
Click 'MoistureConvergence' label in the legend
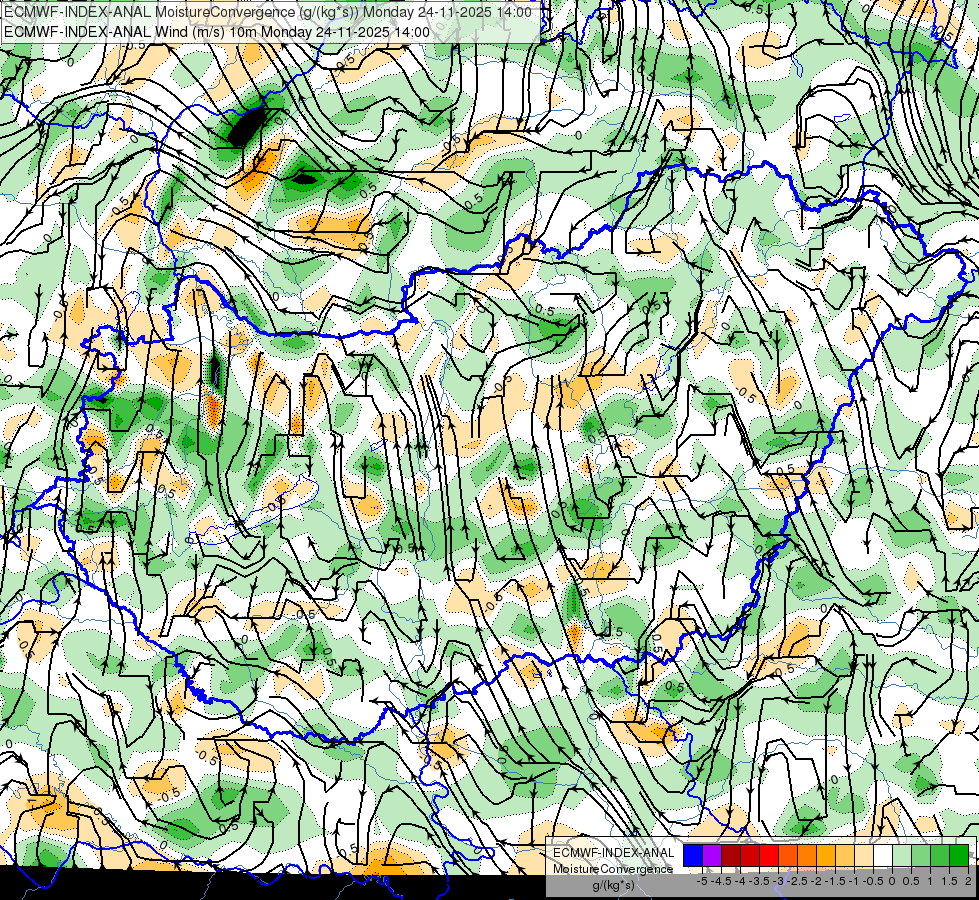click(613, 869)
